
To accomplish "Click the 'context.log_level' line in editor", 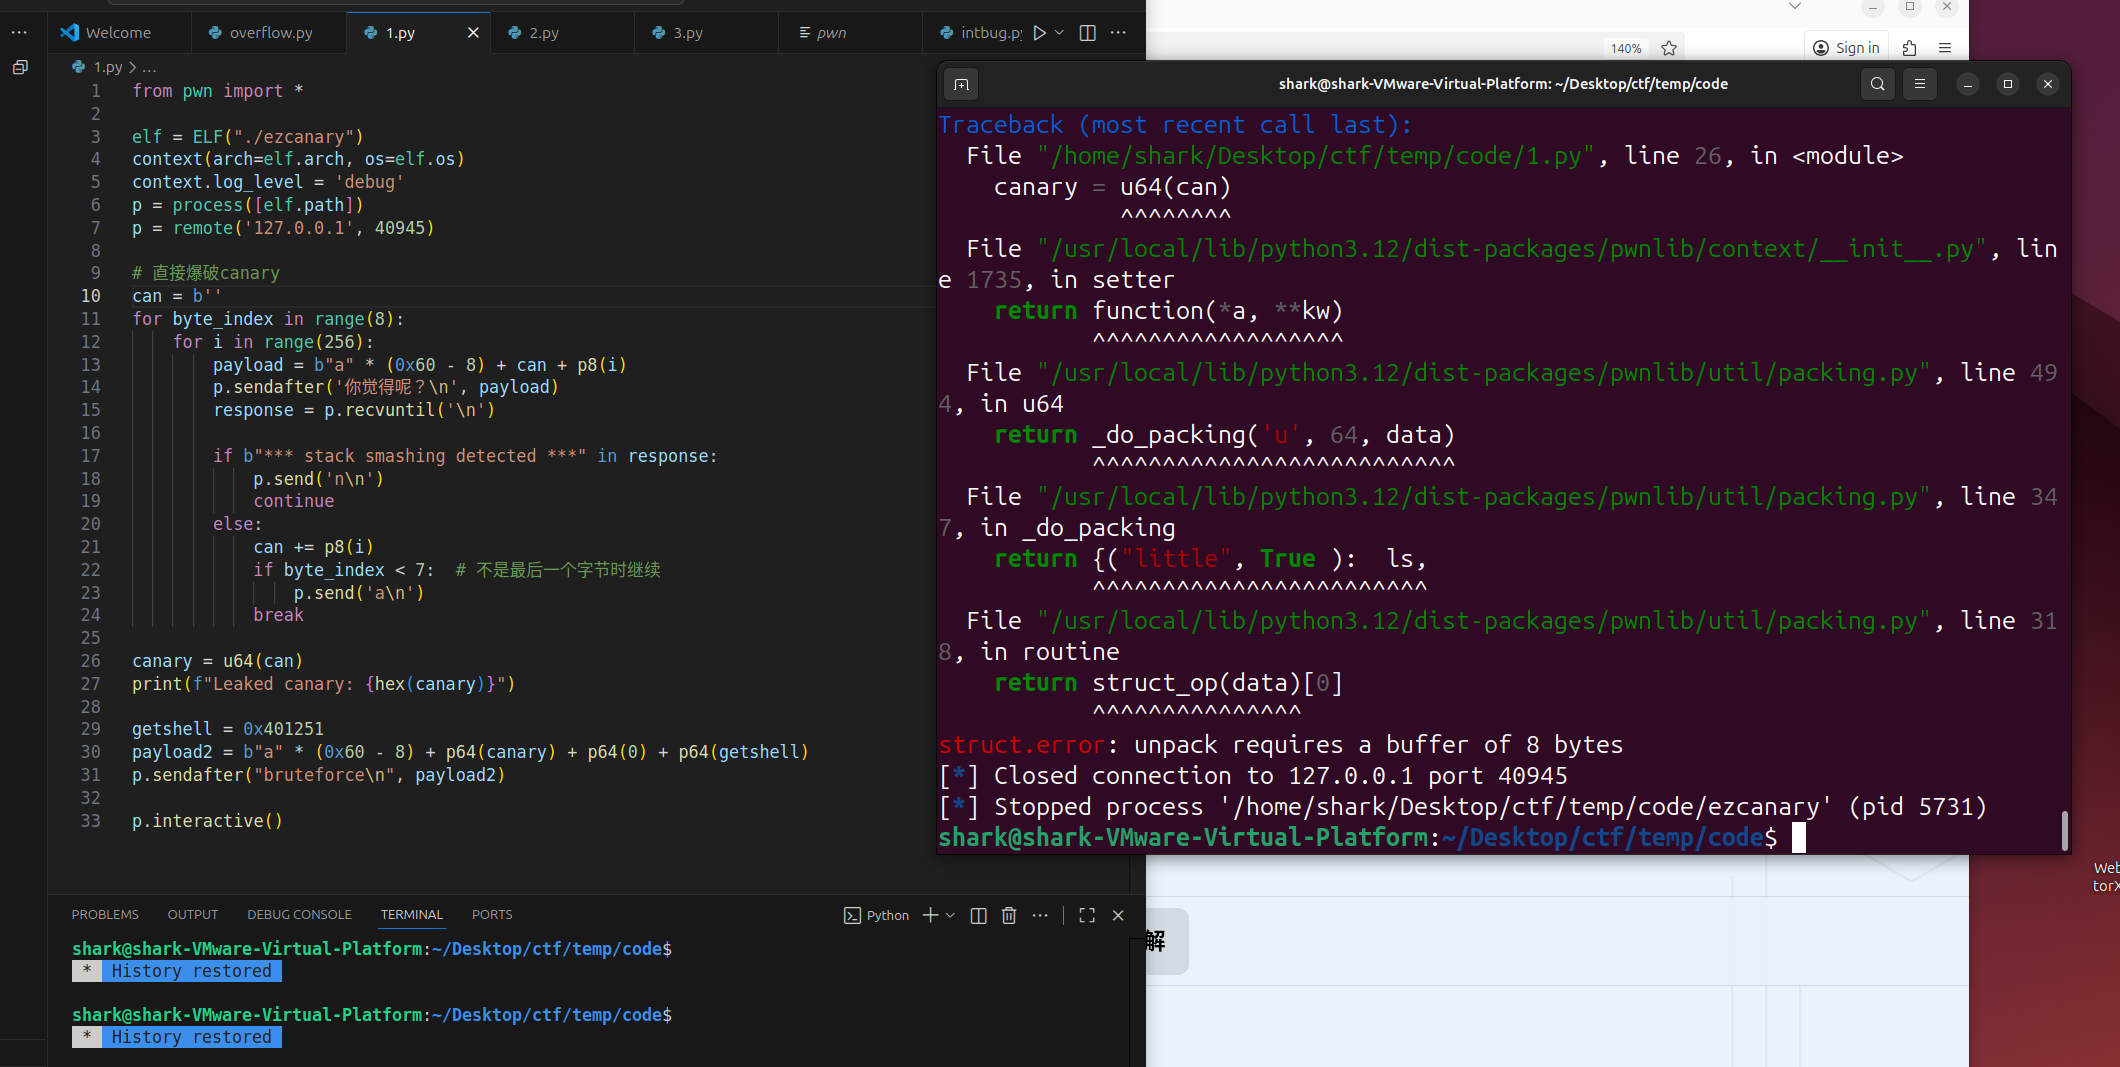I will point(267,181).
